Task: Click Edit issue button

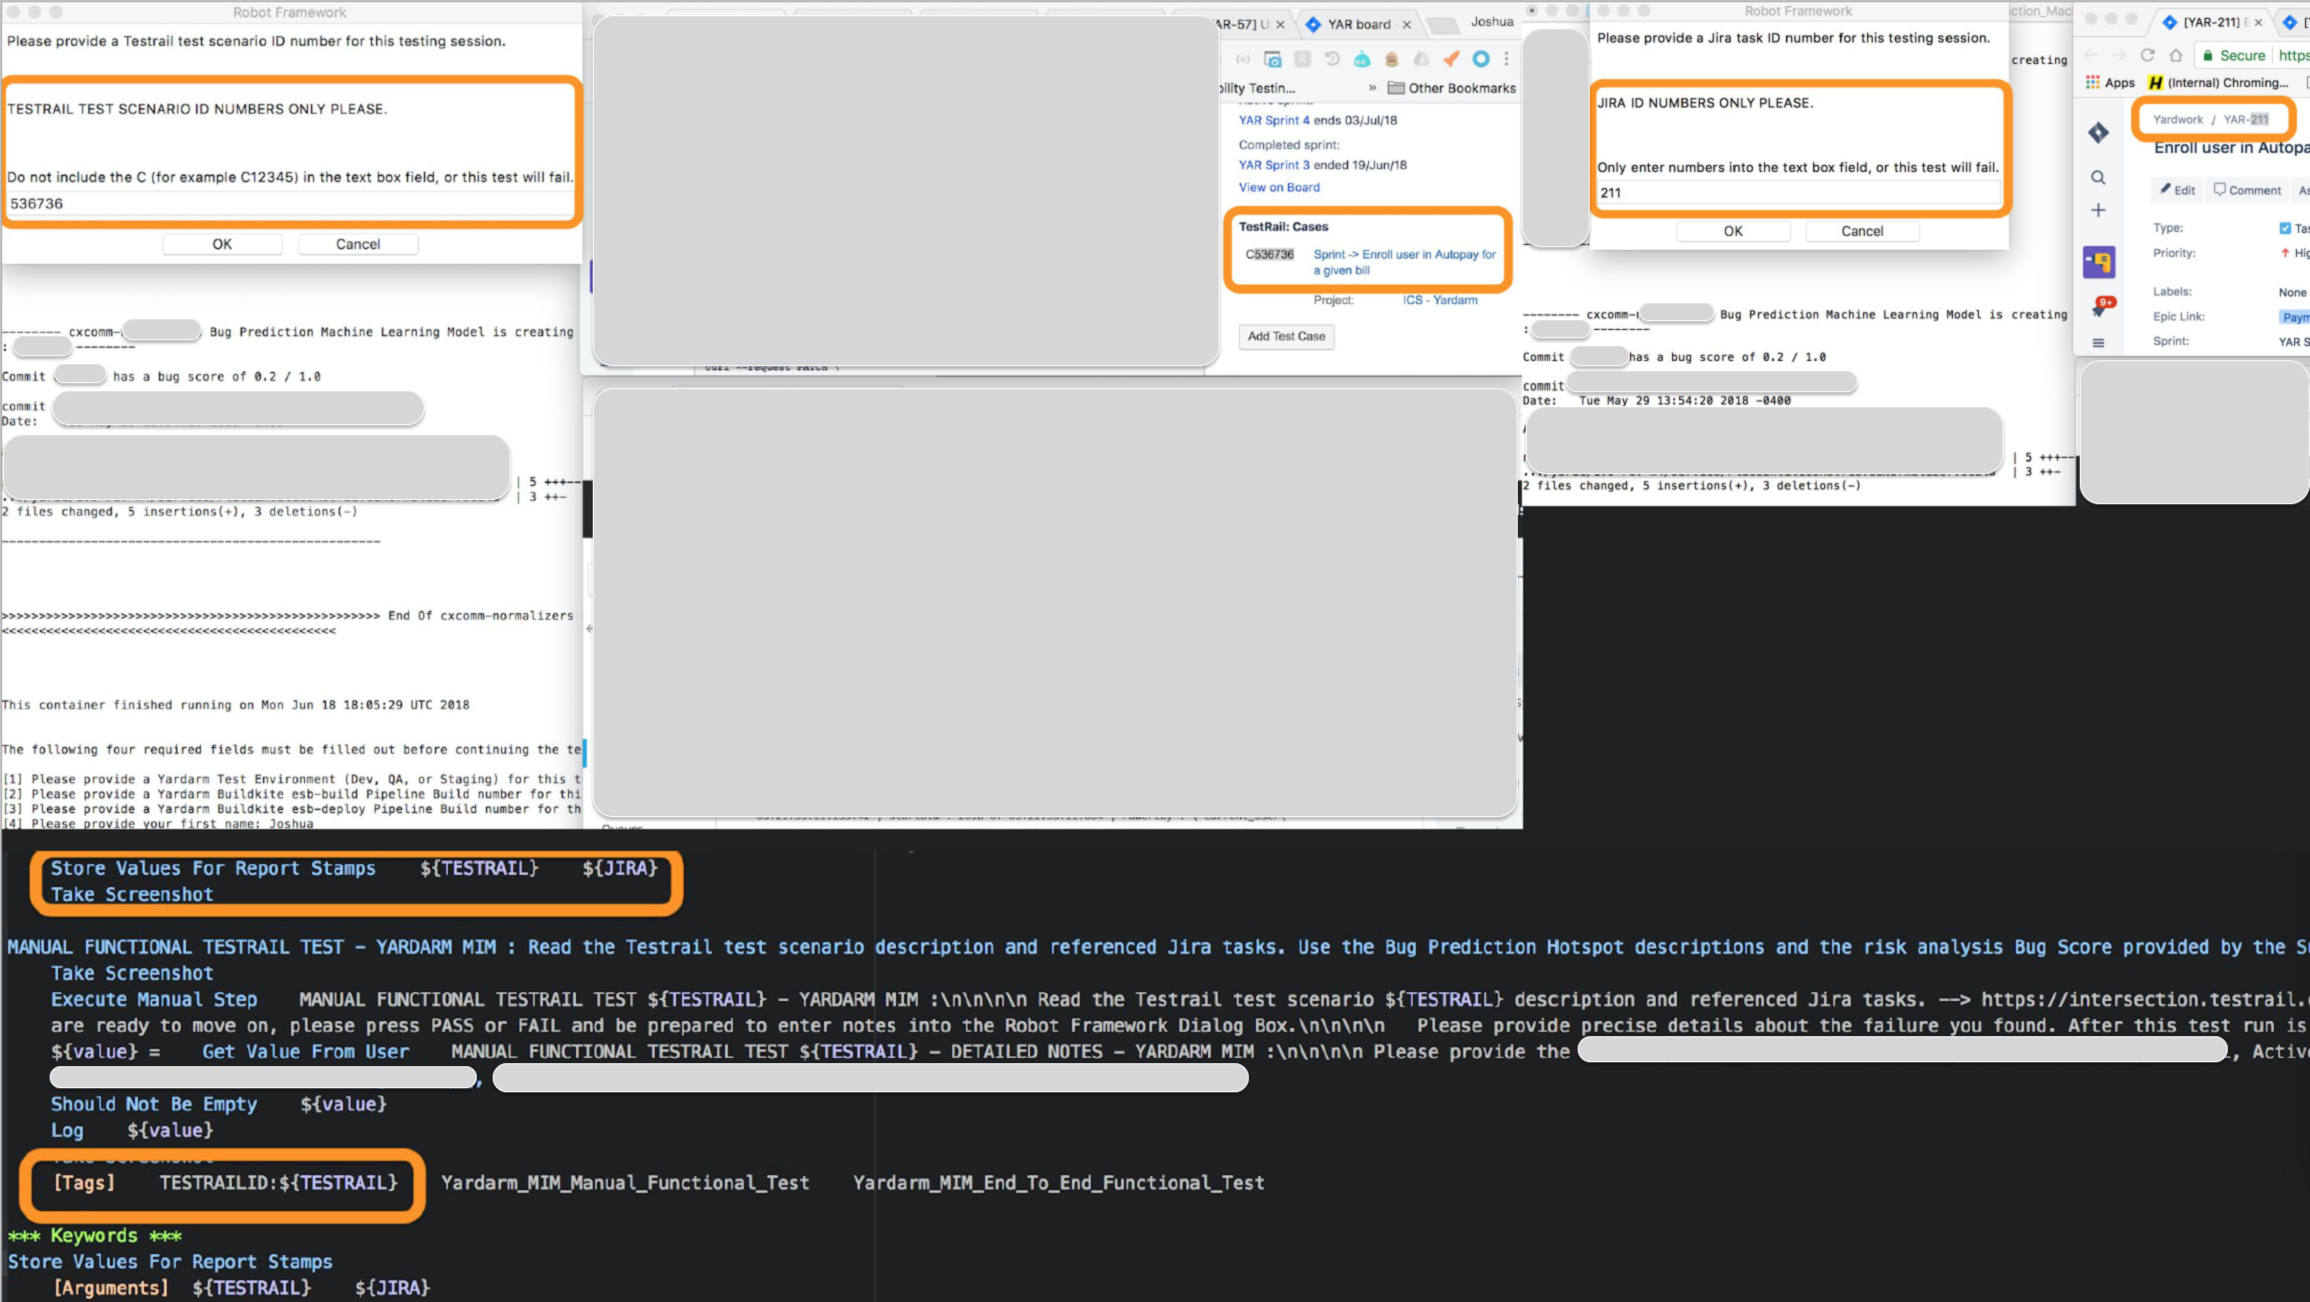Action: point(2177,190)
